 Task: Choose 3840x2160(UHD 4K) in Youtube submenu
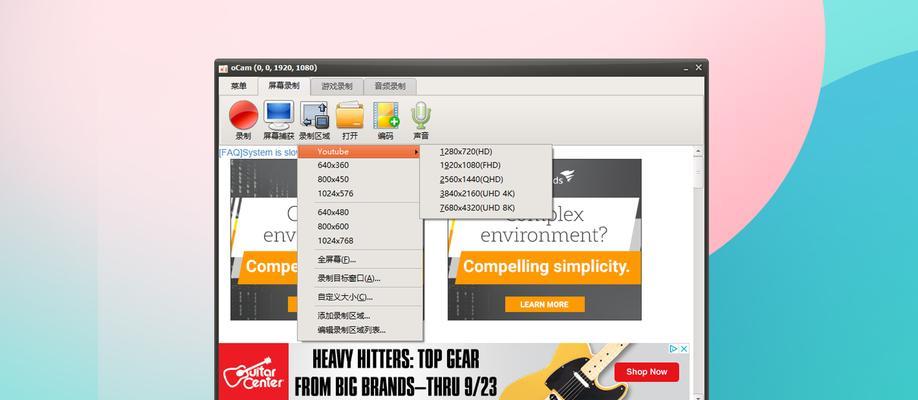pyautogui.click(x=486, y=193)
